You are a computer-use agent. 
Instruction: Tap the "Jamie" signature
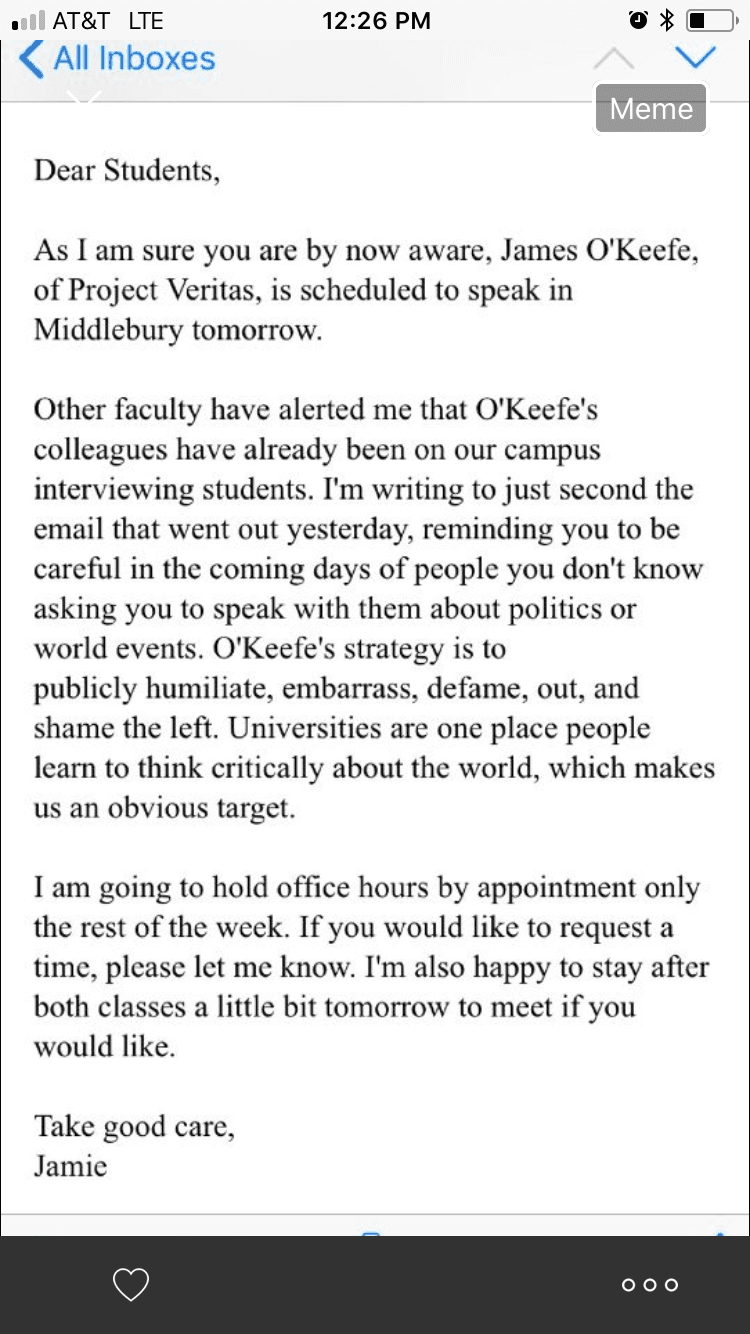coord(70,1166)
